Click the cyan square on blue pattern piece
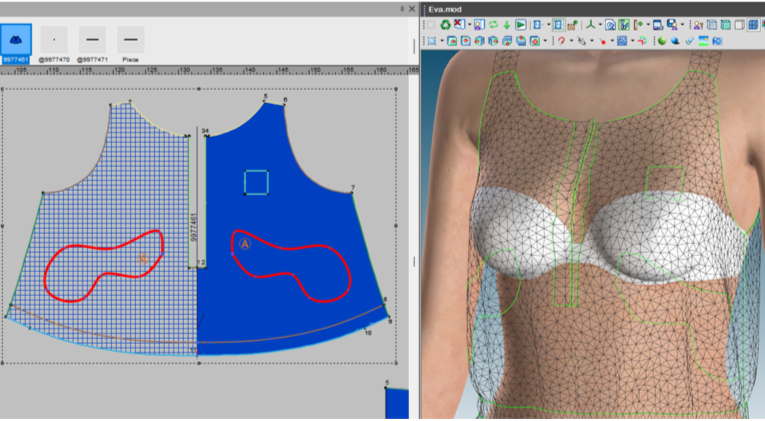765x421 pixels. pyautogui.click(x=256, y=181)
